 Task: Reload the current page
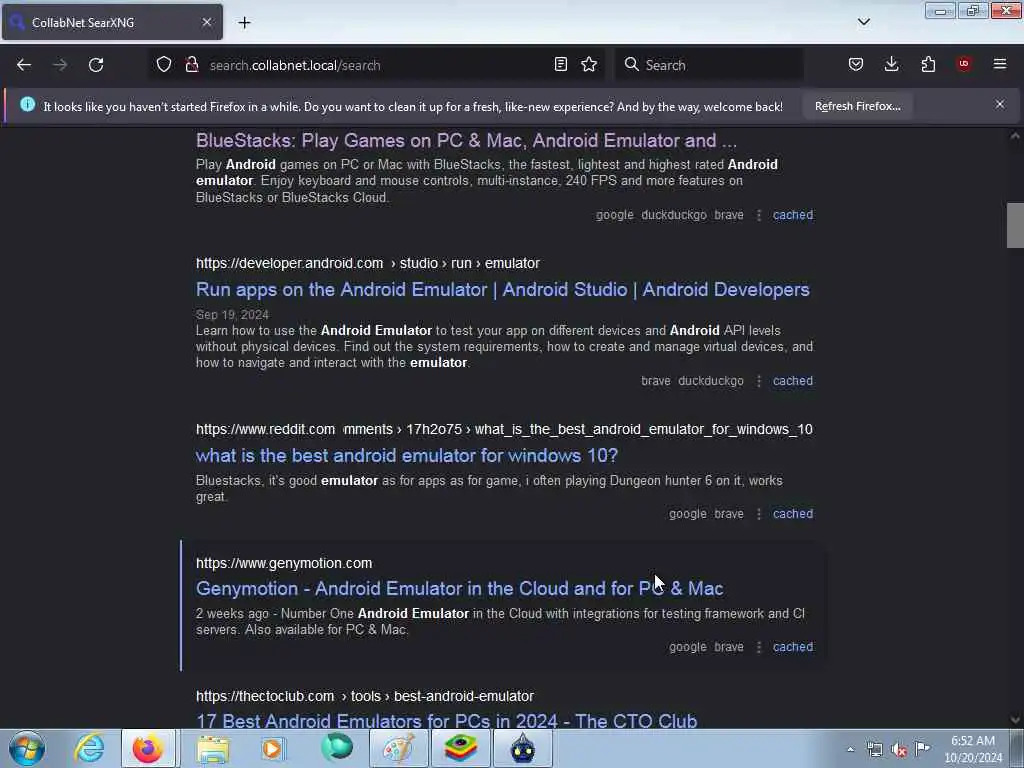click(96, 65)
